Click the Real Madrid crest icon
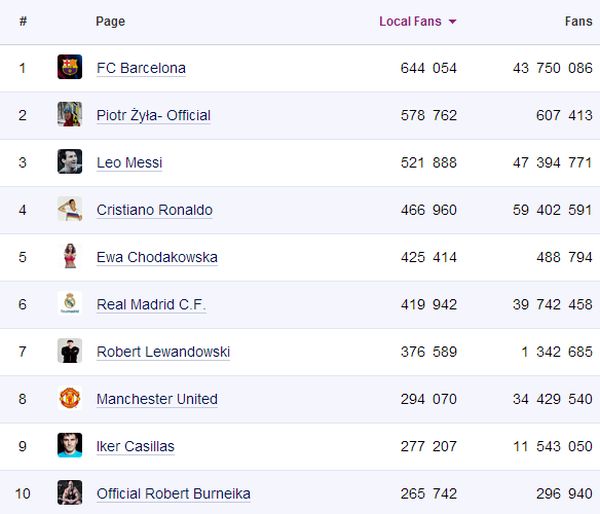This screenshot has height=514, width=600. click(69, 304)
